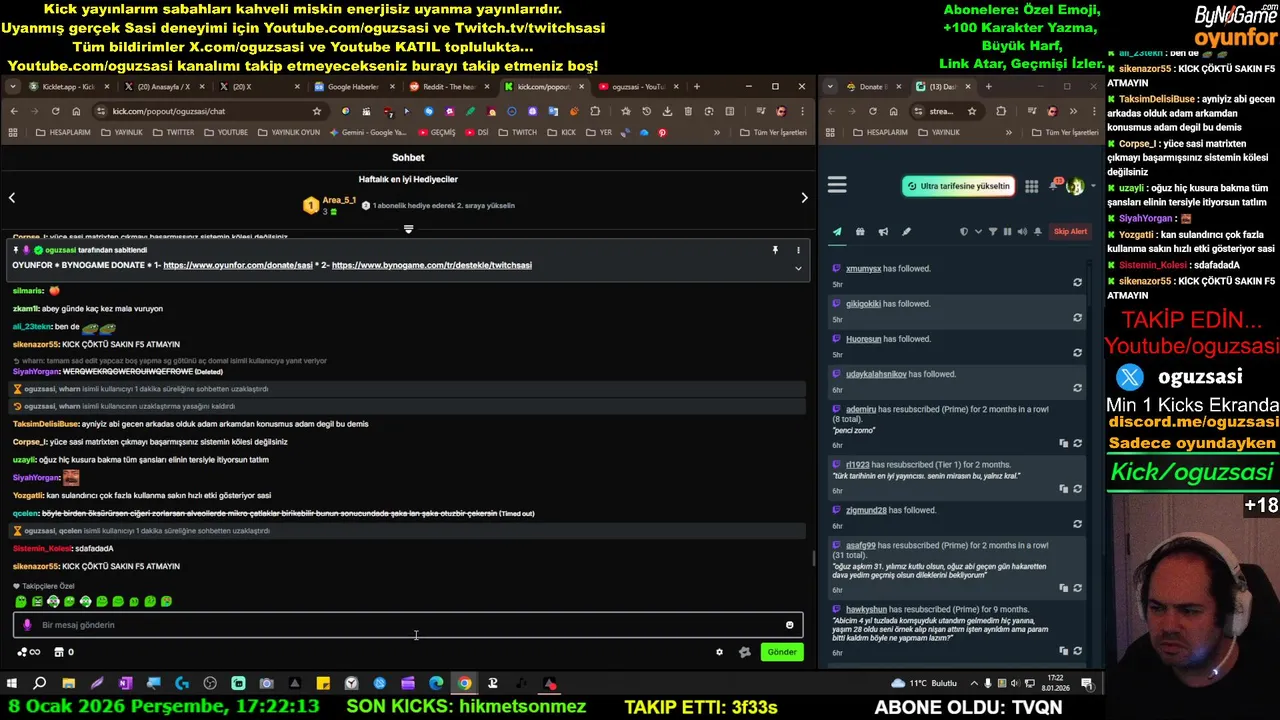Click Skip Alert button
The image size is (1280, 720).
(1070, 232)
